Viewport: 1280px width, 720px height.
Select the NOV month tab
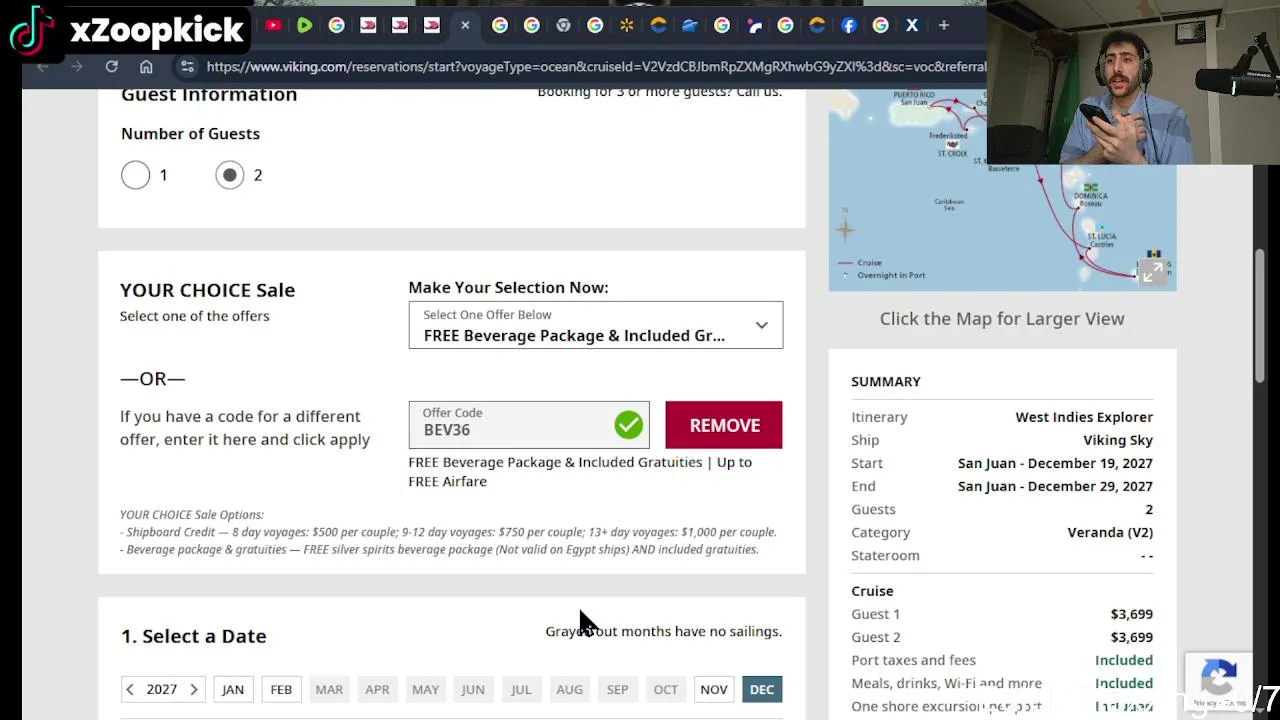point(714,689)
